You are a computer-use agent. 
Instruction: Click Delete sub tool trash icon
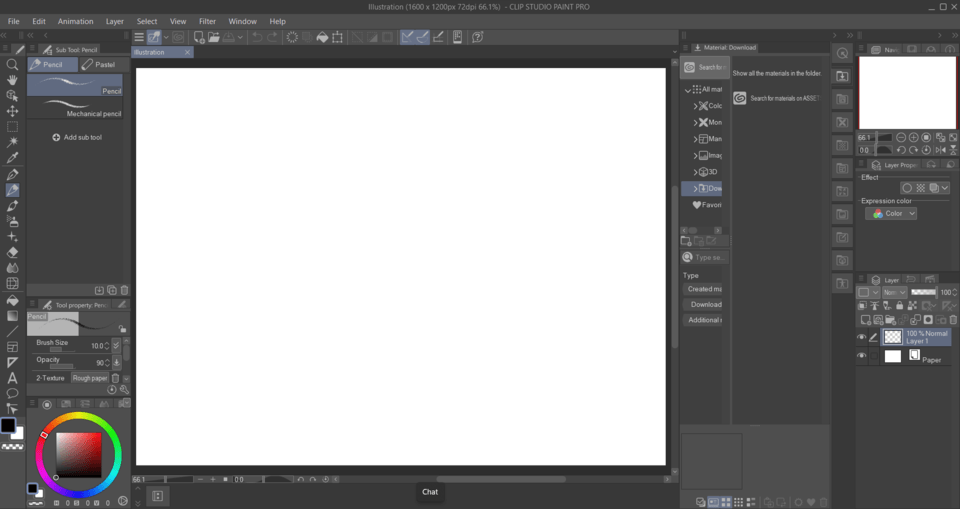point(124,290)
